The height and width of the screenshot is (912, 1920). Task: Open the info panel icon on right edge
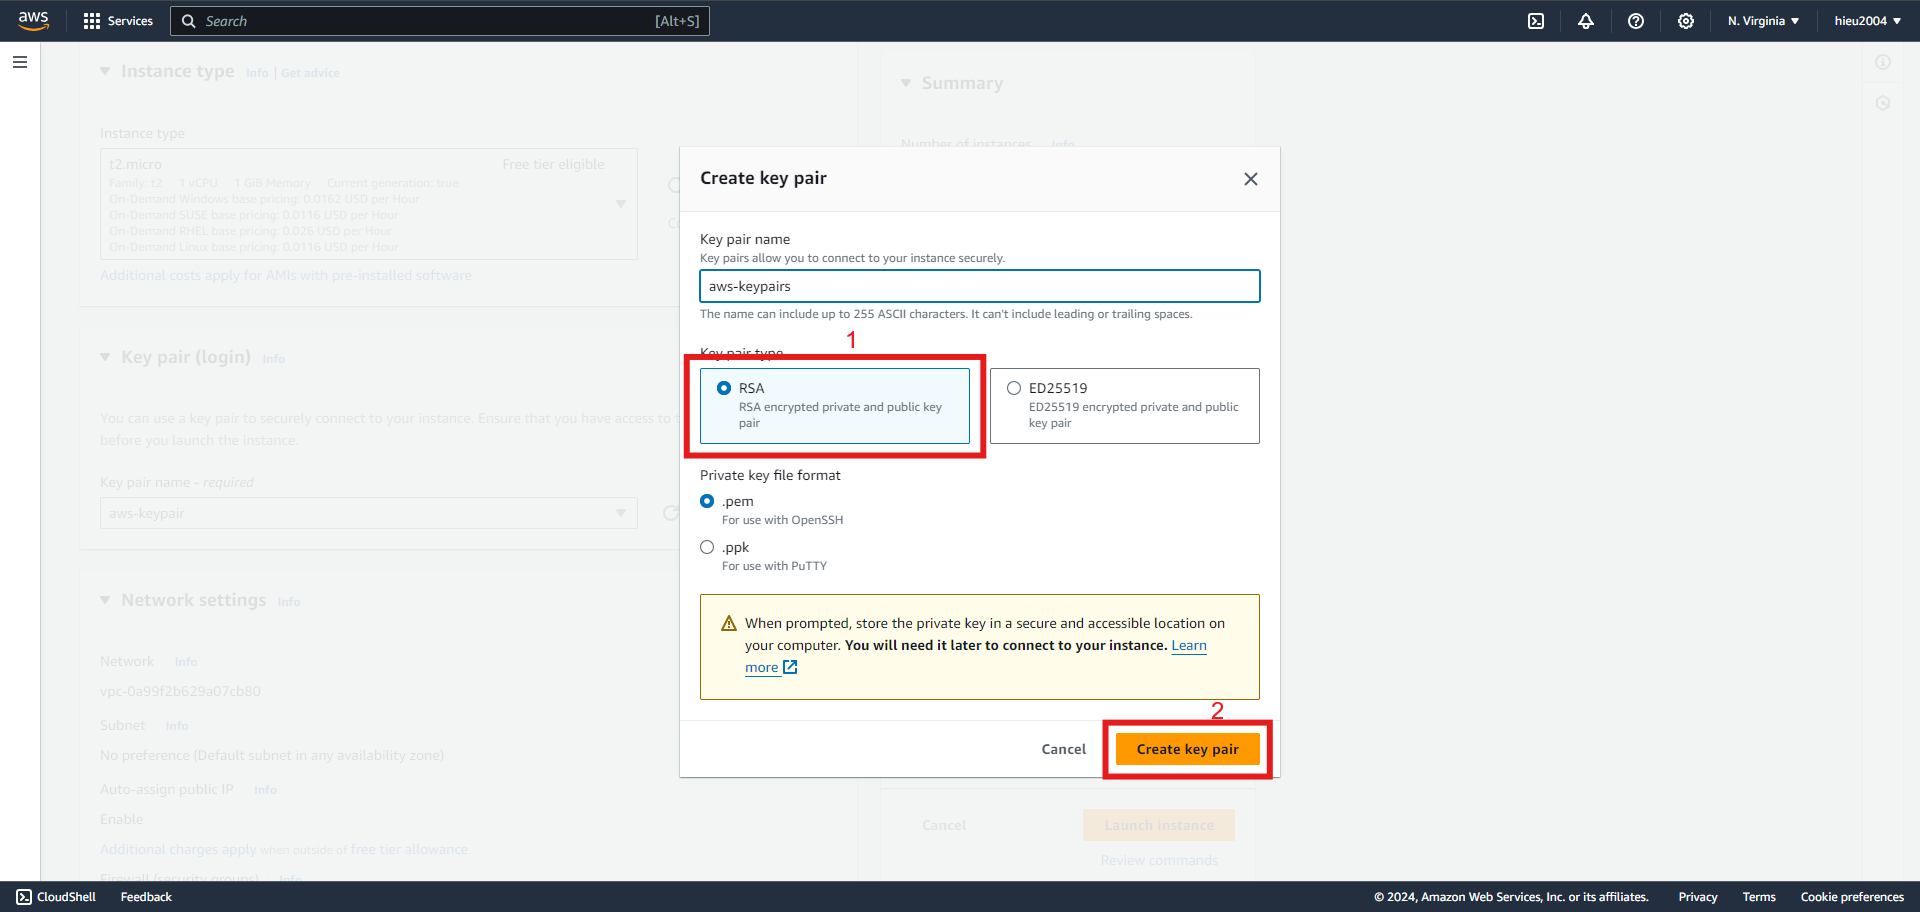[1883, 62]
